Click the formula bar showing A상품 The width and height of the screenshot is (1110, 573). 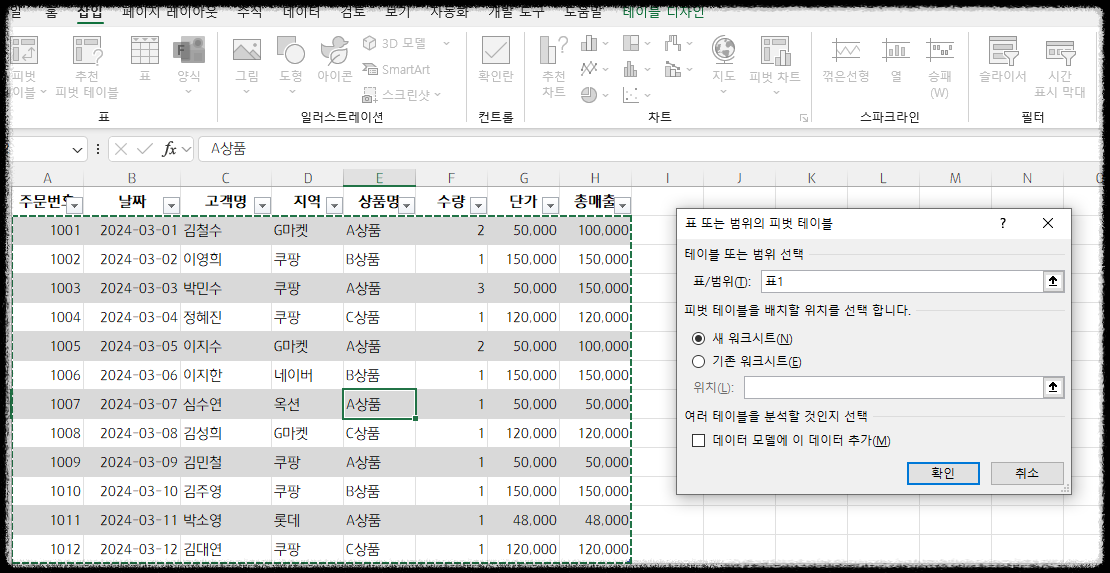coord(651,149)
